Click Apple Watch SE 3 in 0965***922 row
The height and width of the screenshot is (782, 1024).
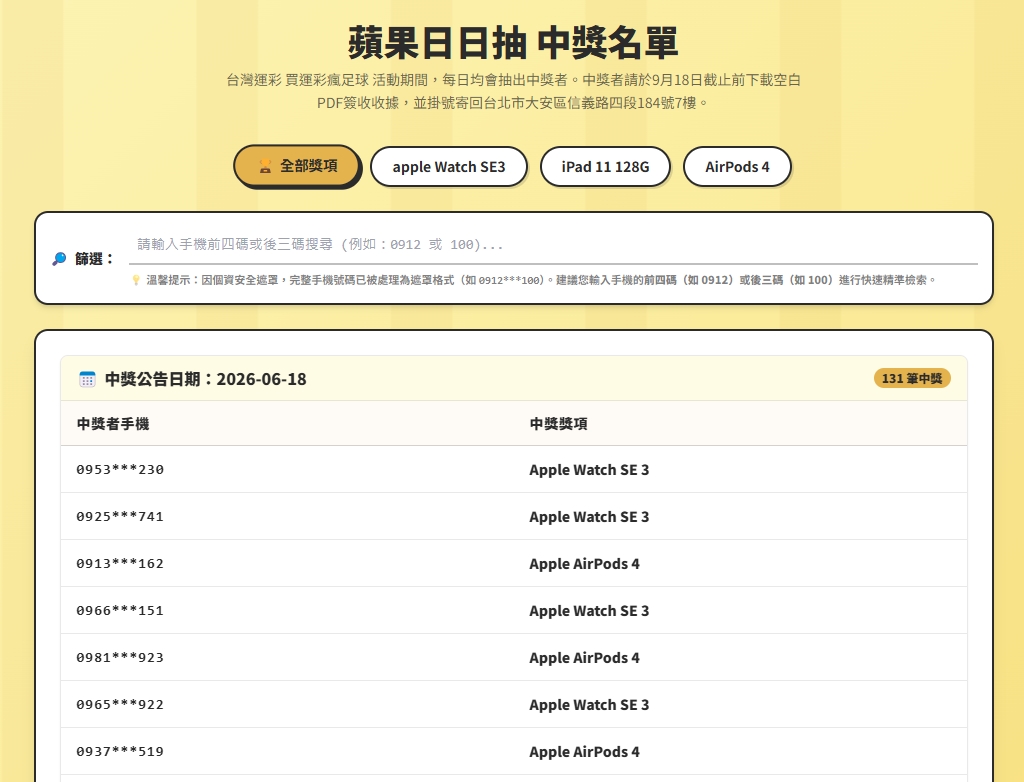click(x=589, y=705)
